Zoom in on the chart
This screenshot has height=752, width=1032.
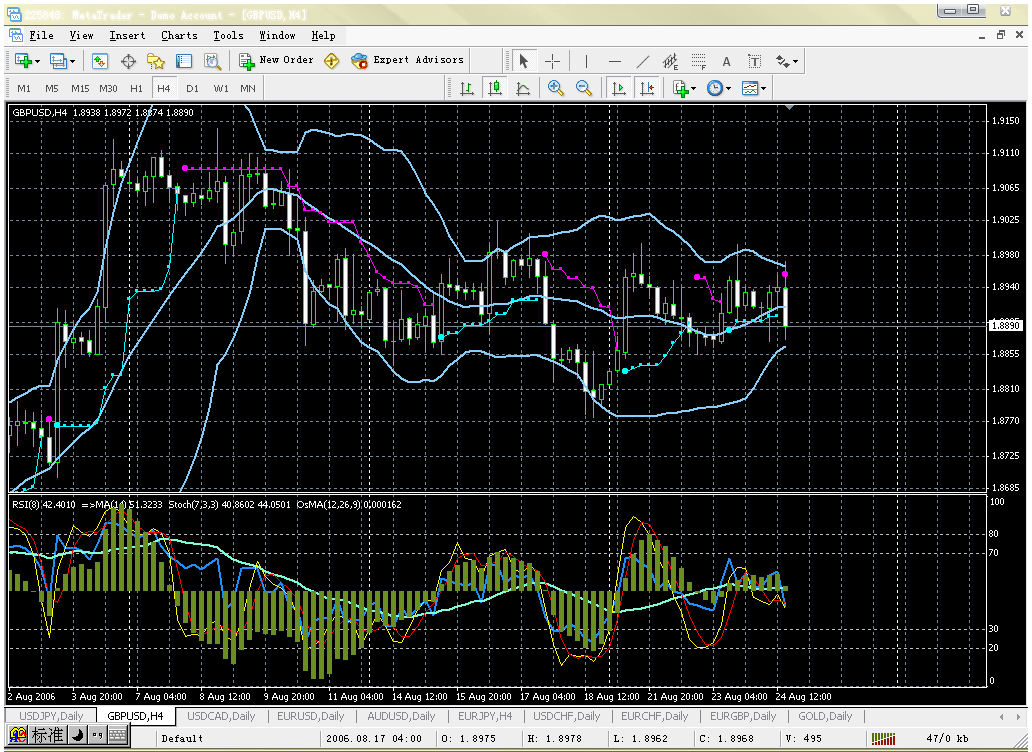[x=556, y=88]
